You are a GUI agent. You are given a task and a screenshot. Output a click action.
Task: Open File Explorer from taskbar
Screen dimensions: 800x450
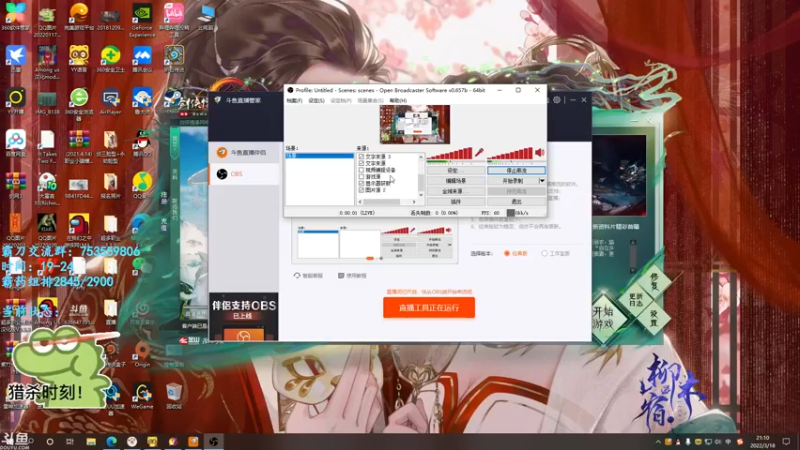click(91, 441)
